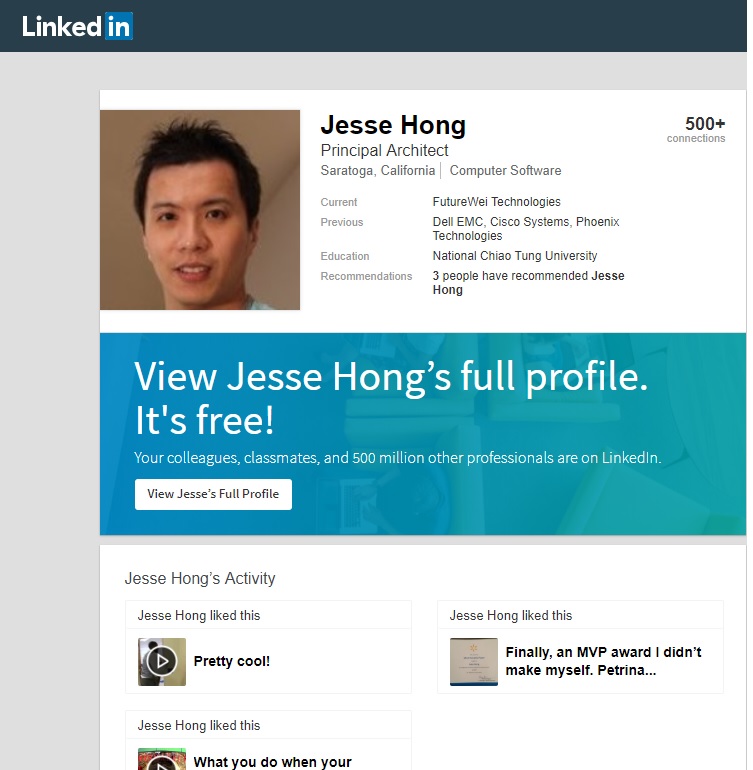The width and height of the screenshot is (753, 770).
Task: Open Jesse Hong's profile photo
Action: pos(200,210)
